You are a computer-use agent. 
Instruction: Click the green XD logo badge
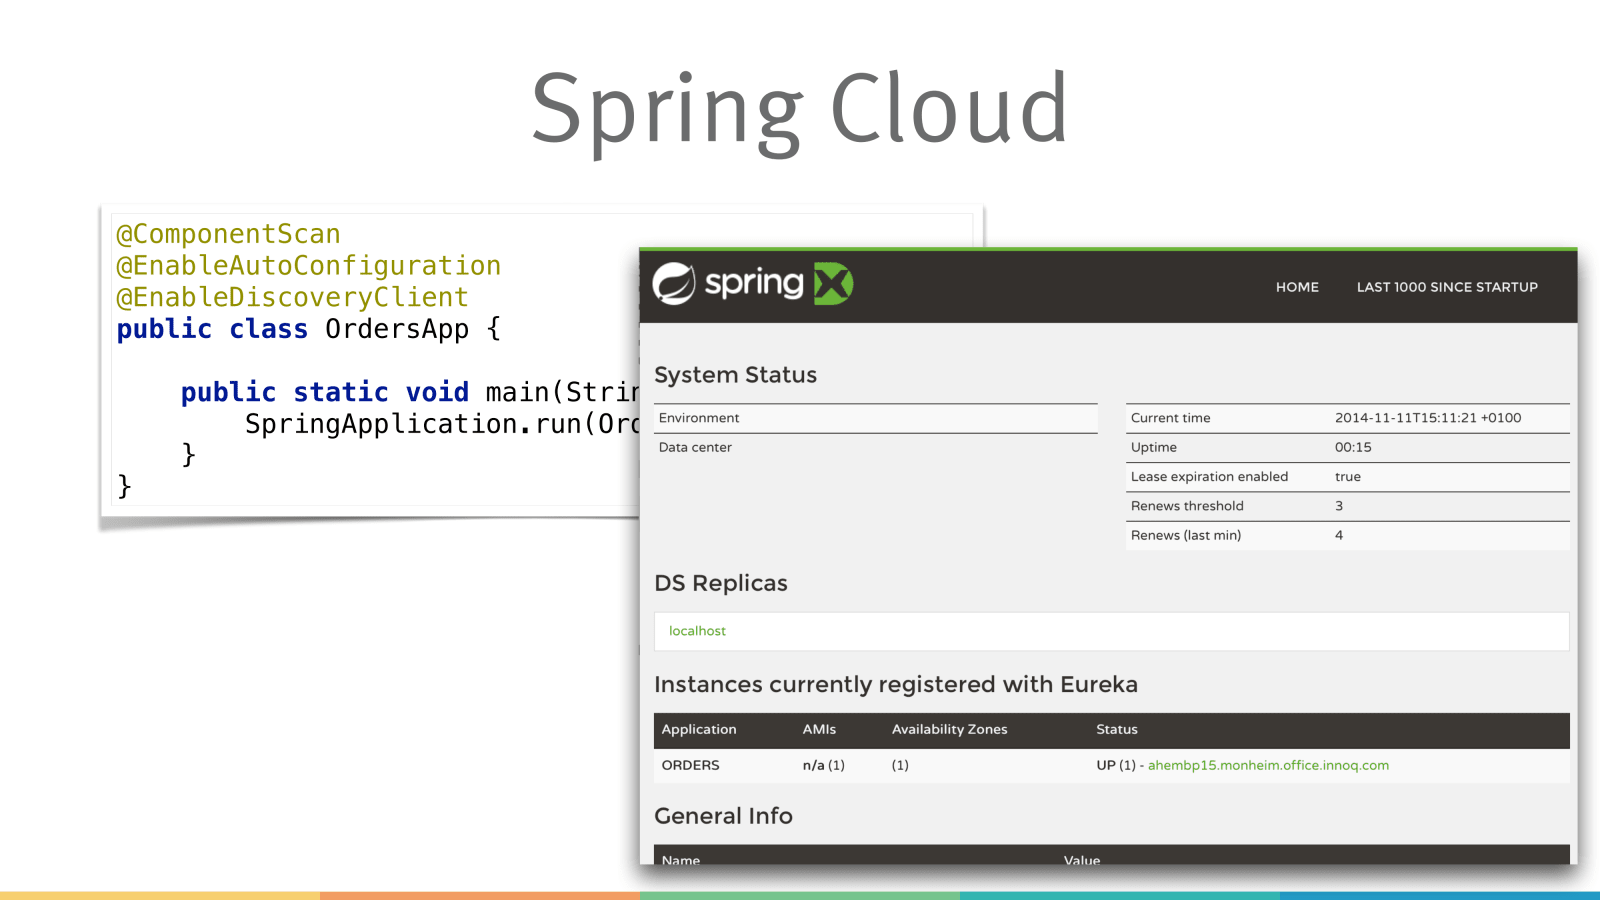click(833, 284)
